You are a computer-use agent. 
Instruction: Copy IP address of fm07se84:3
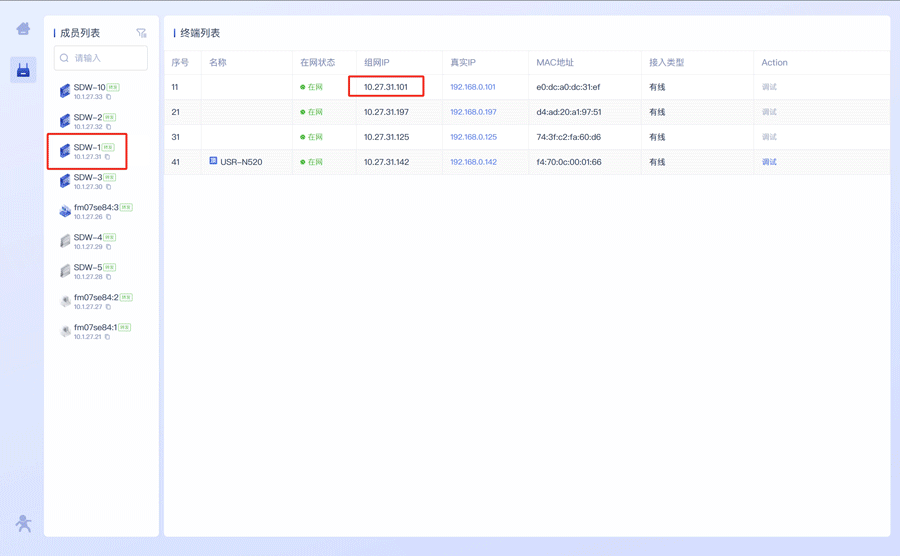[x=108, y=217]
